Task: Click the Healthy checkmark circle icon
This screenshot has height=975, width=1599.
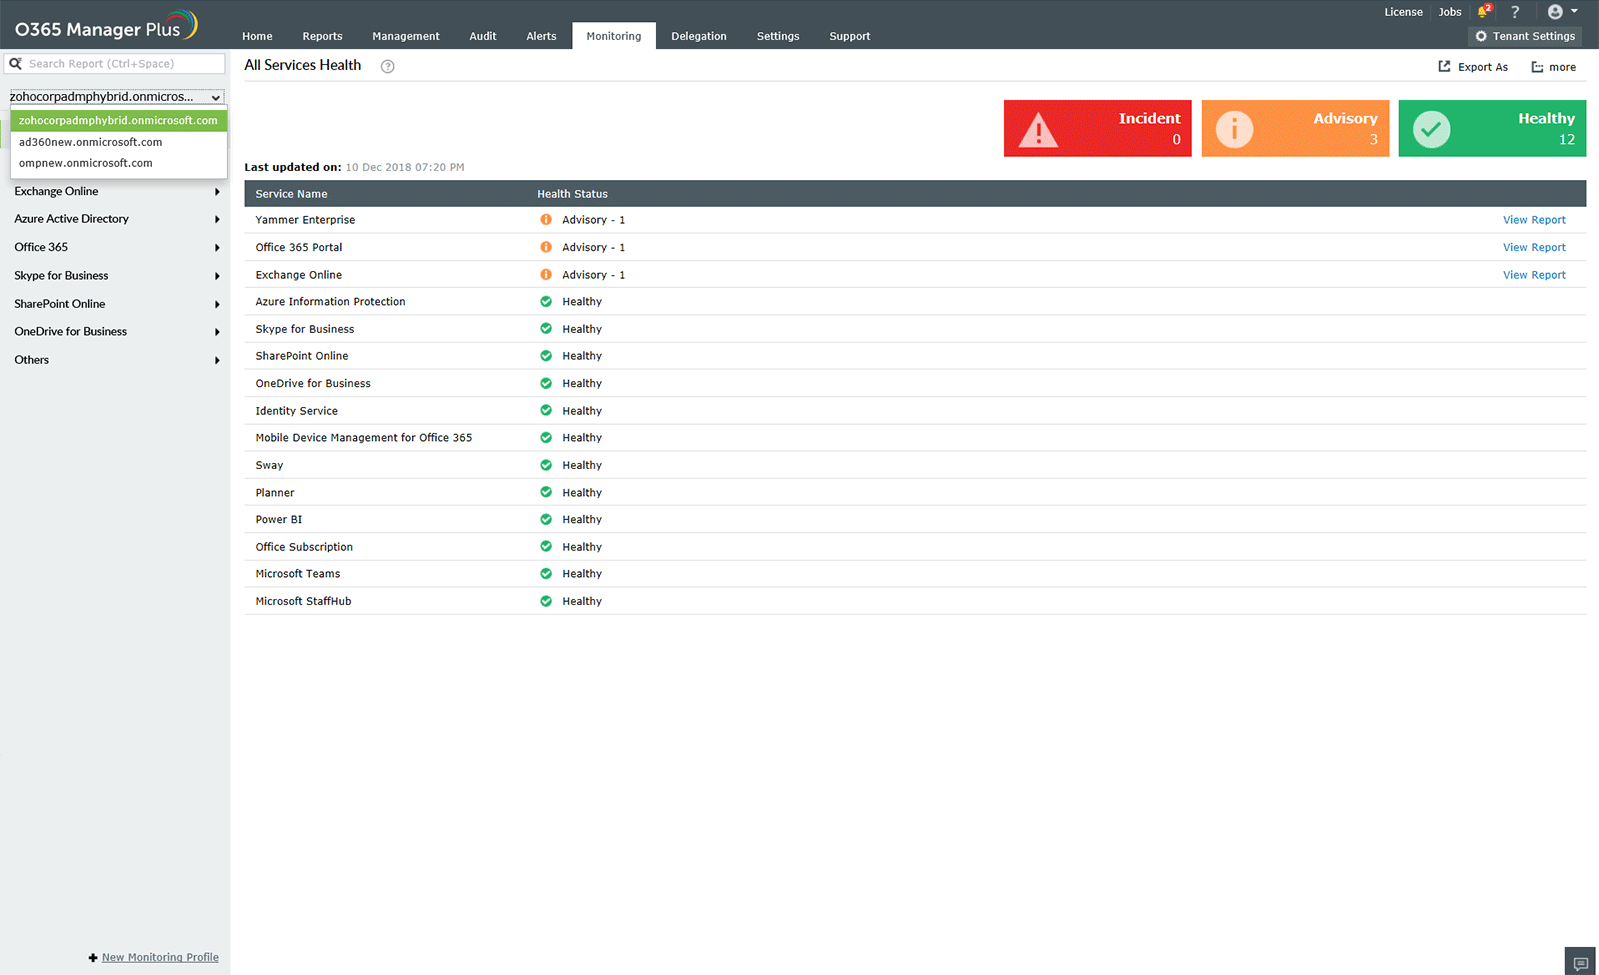Action: coord(1431,129)
